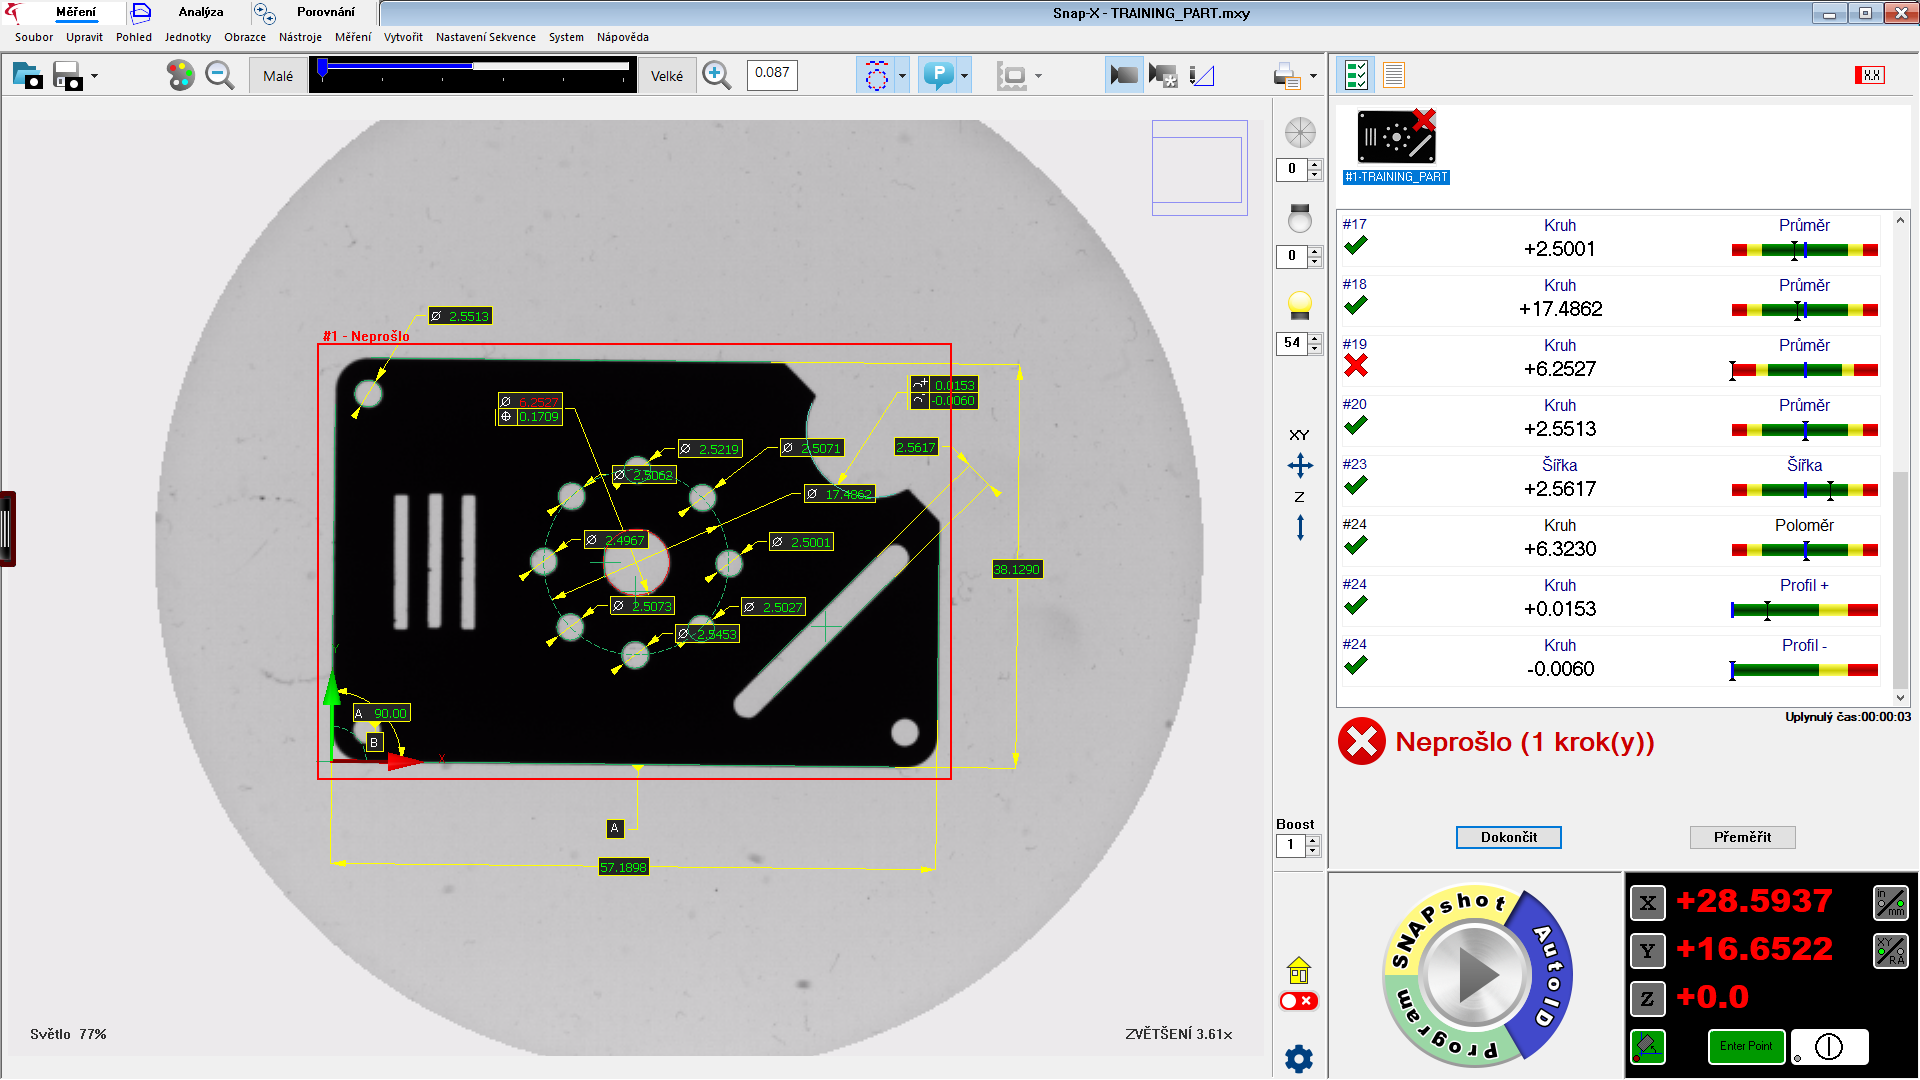Toggle the white circle-line probe indicator button
The image size is (1920, 1080).
pos(1829,1047)
